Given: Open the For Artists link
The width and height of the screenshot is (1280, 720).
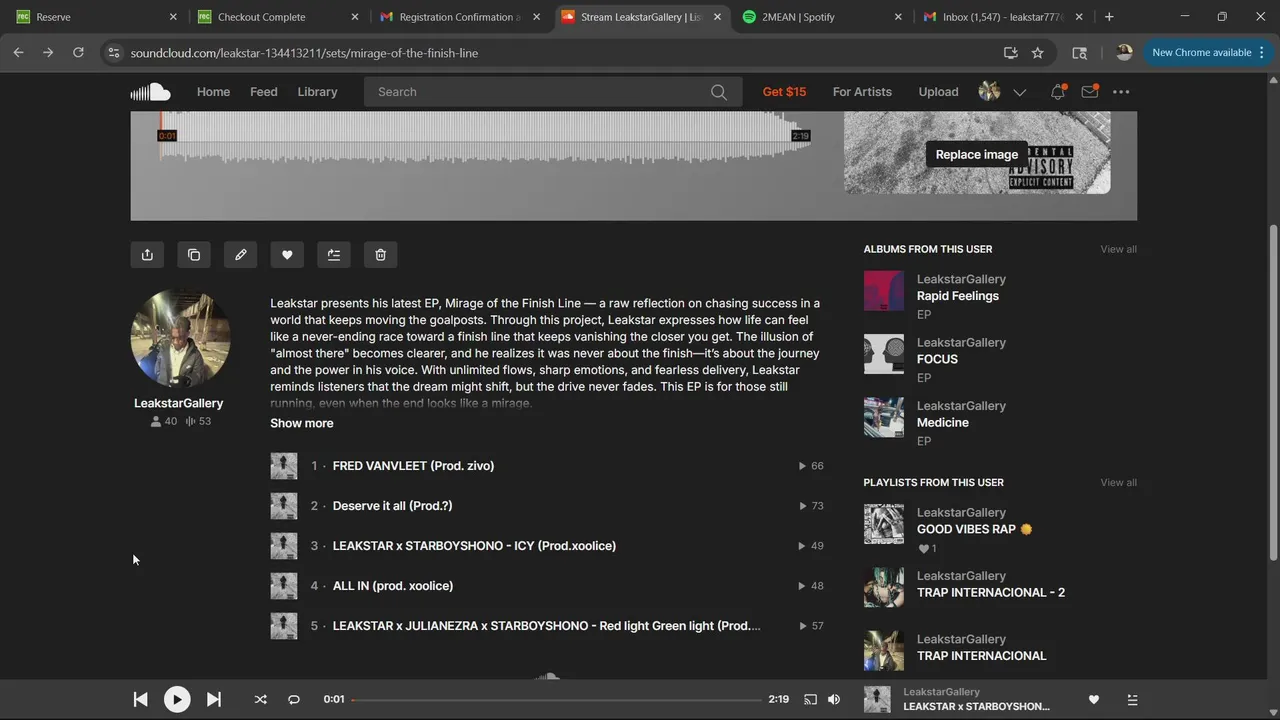Looking at the screenshot, I should pyautogui.click(x=862, y=92).
